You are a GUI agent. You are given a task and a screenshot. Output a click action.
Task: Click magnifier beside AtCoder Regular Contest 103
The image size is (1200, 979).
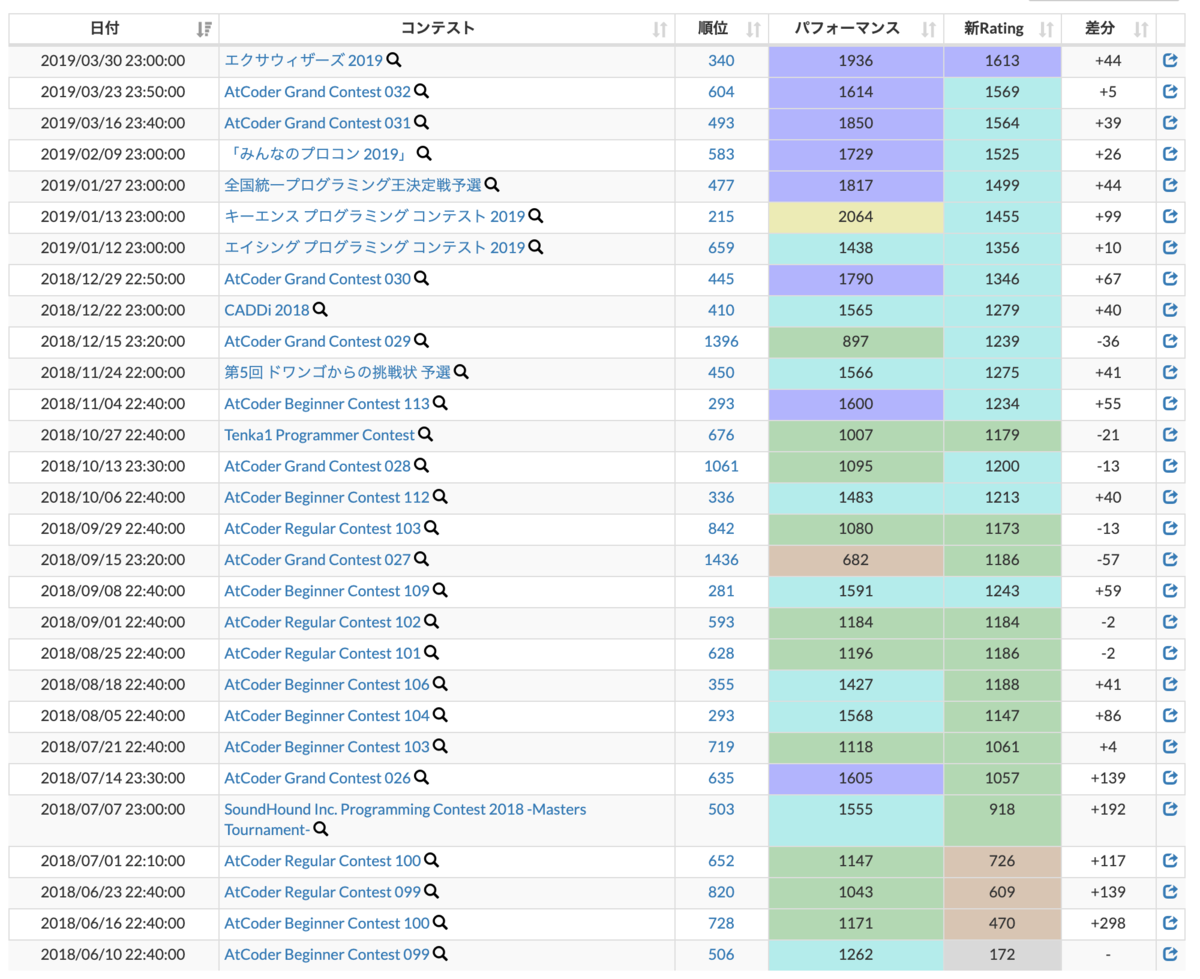pyautogui.click(x=431, y=527)
